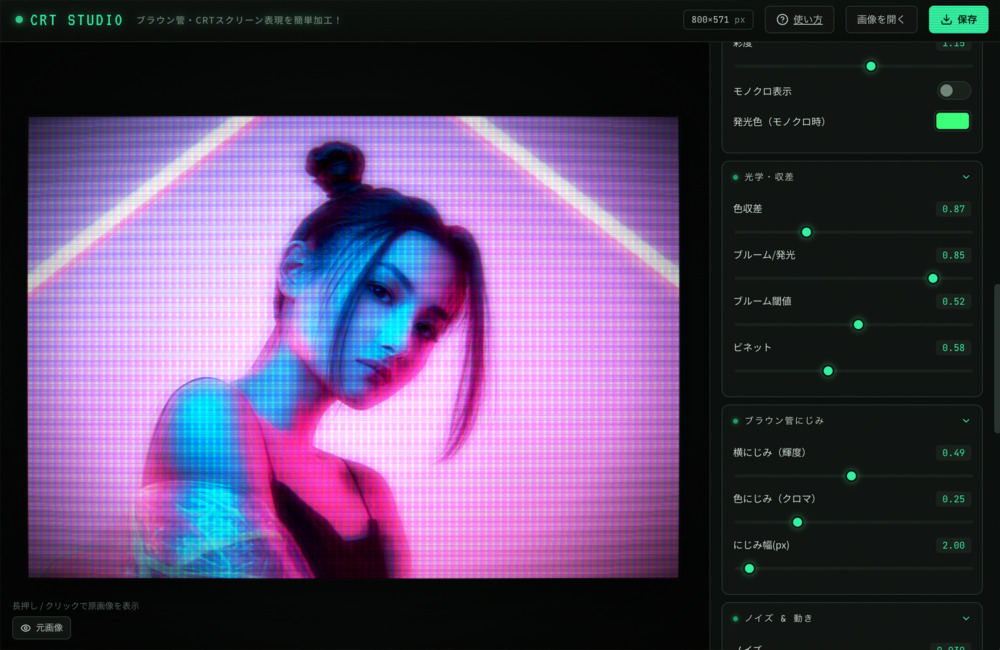
Task: Click the 色にじみ value 0.25
Action: point(953,499)
